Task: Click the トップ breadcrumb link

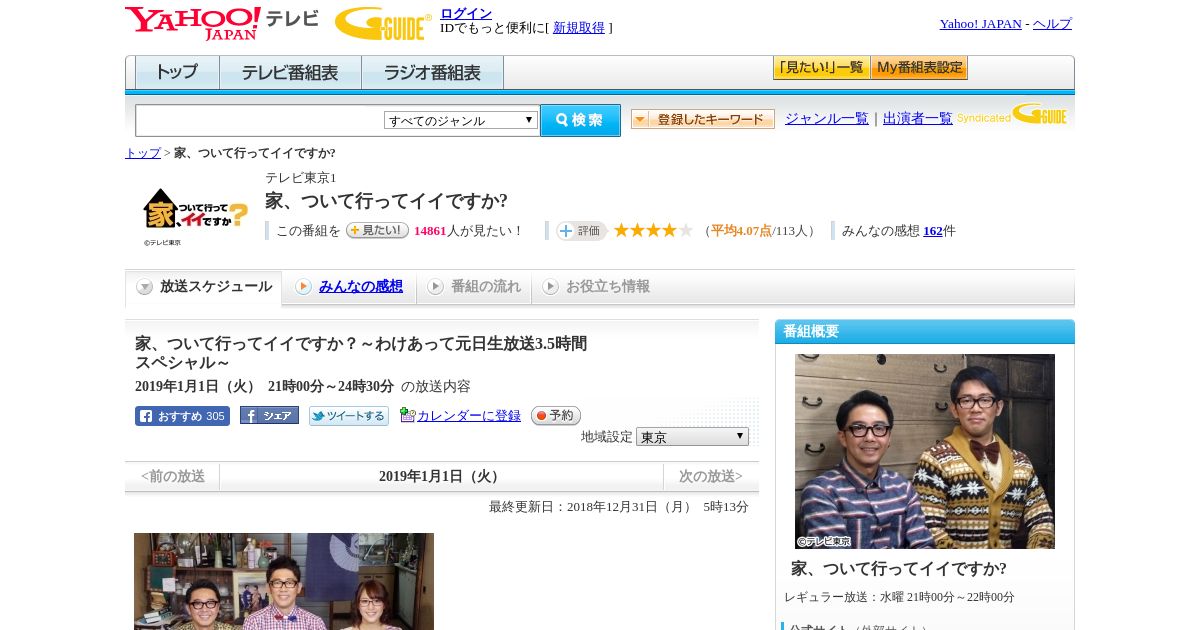Action: (x=142, y=153)
